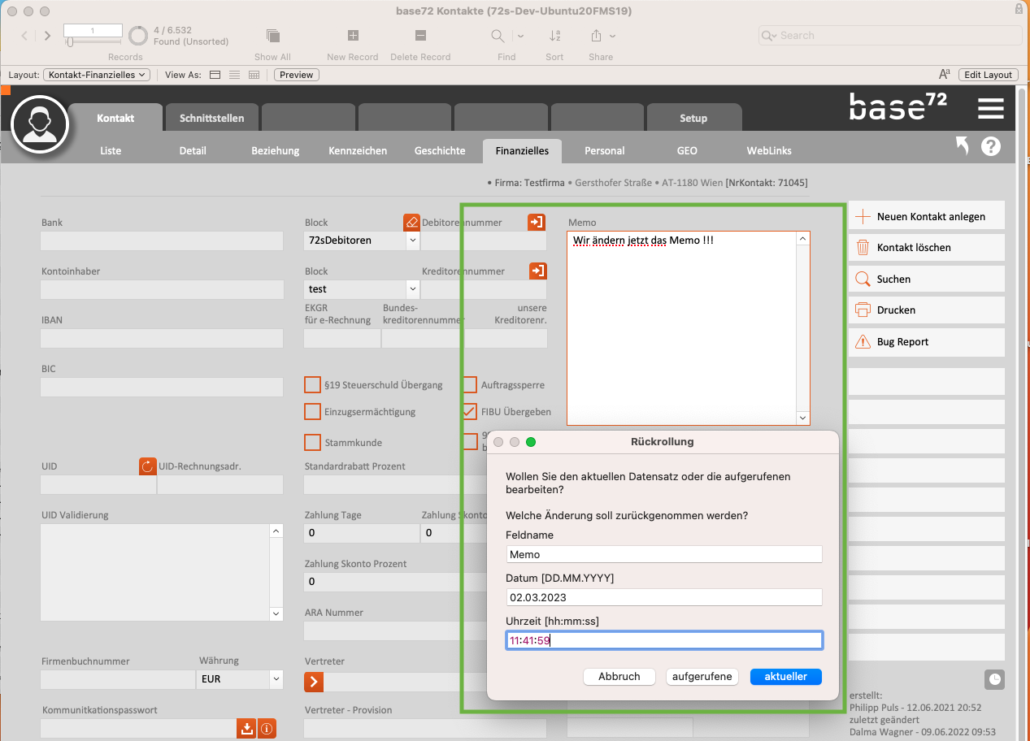The image size is (1030, 741).
Task: Switch to list view icon
Action: pyautogui.click(x=235, y=75)
